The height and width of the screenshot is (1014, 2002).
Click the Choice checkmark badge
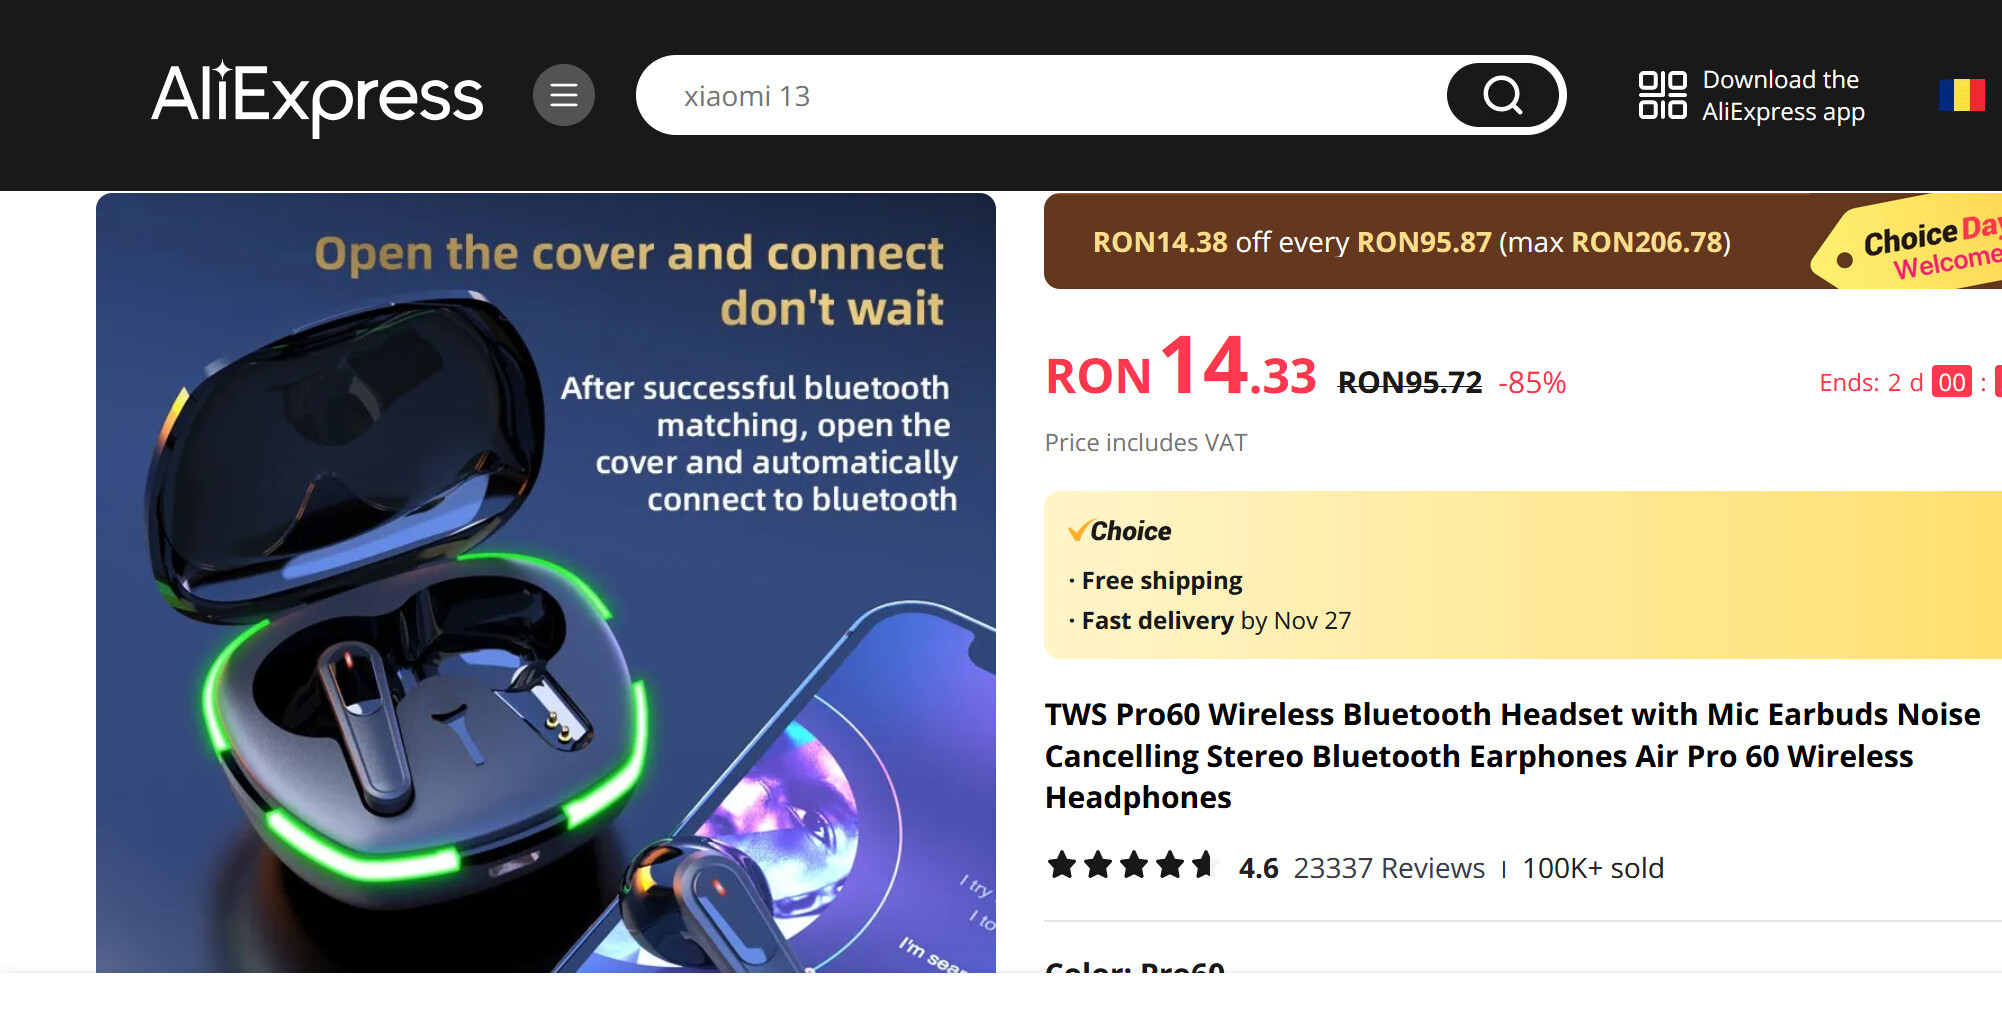pyautogui.click(x=1119, y=531)
